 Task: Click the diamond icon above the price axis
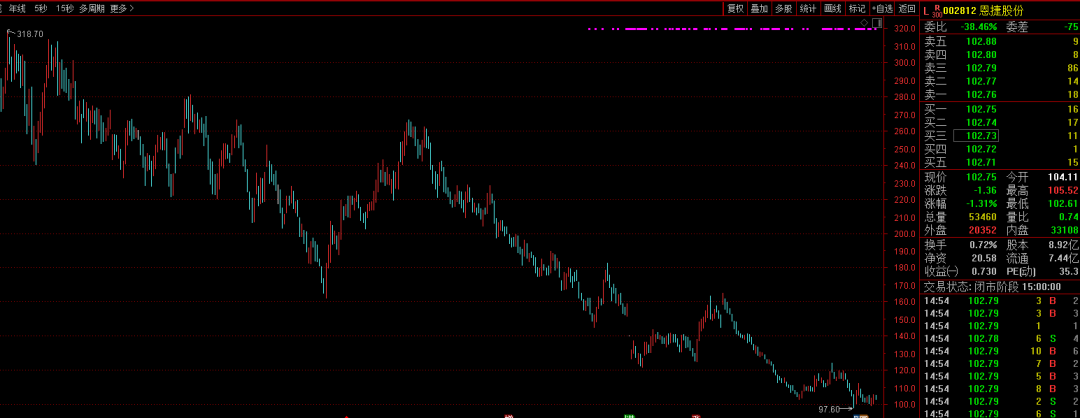[864, 21]
